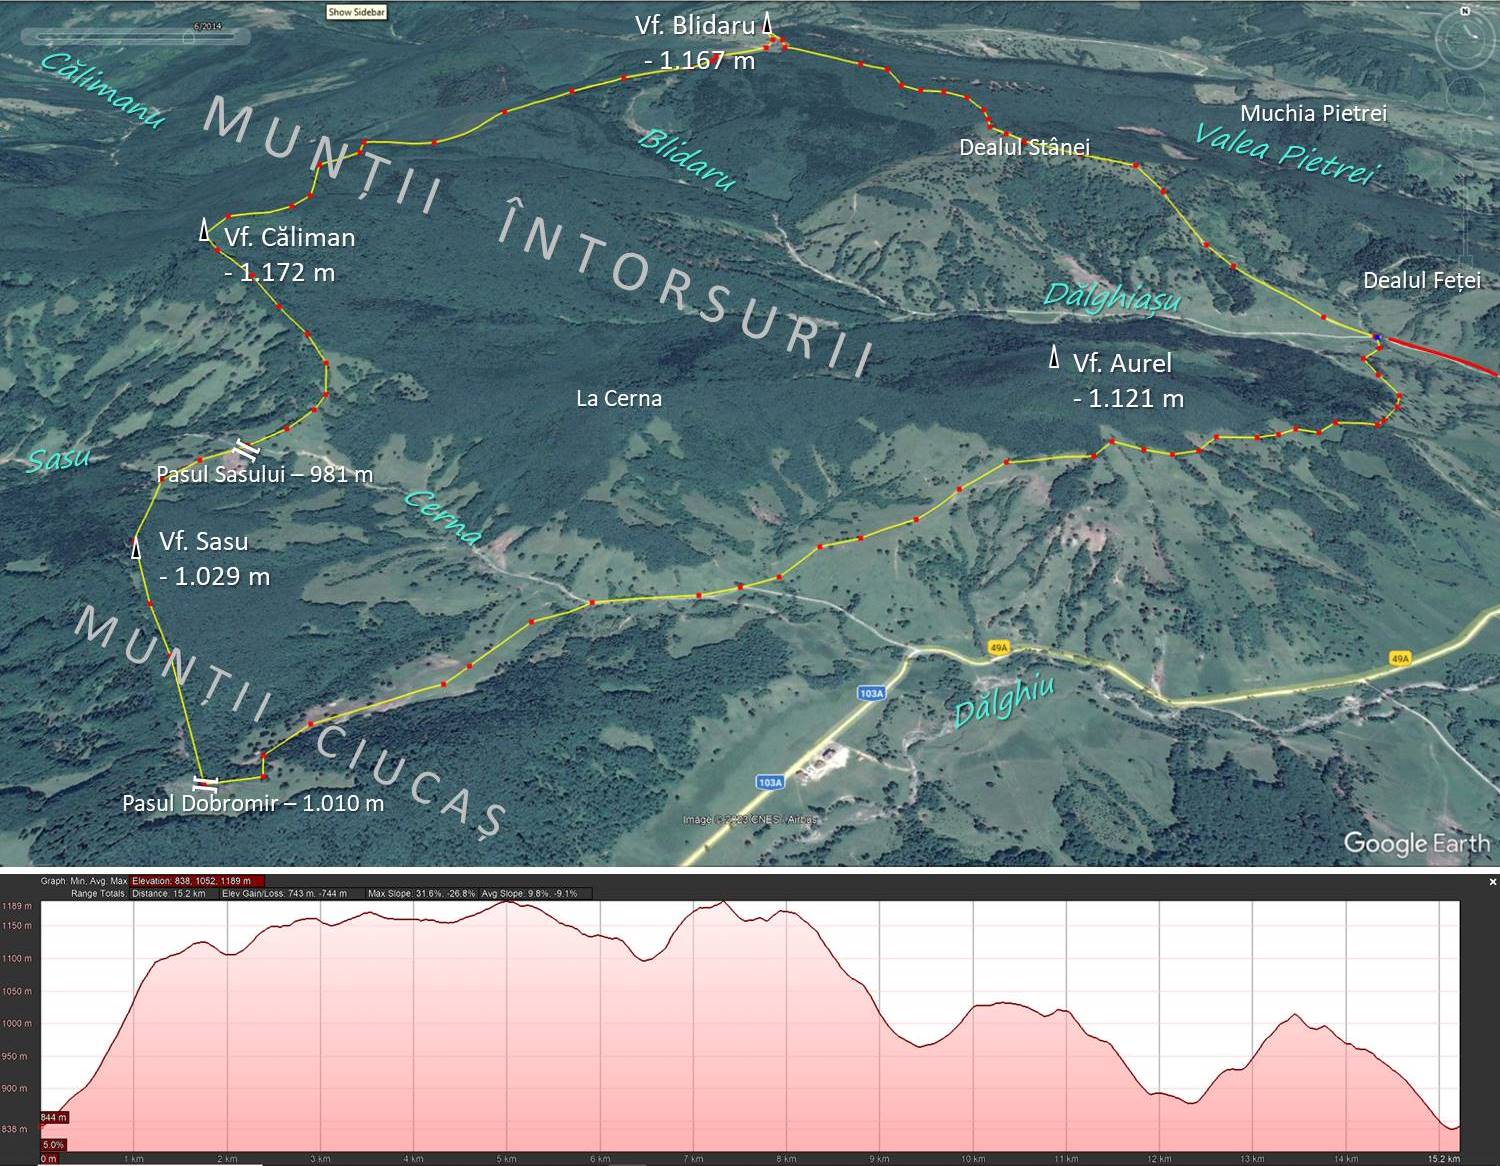
Task: Select the Distance range total field
Action: 168,893
